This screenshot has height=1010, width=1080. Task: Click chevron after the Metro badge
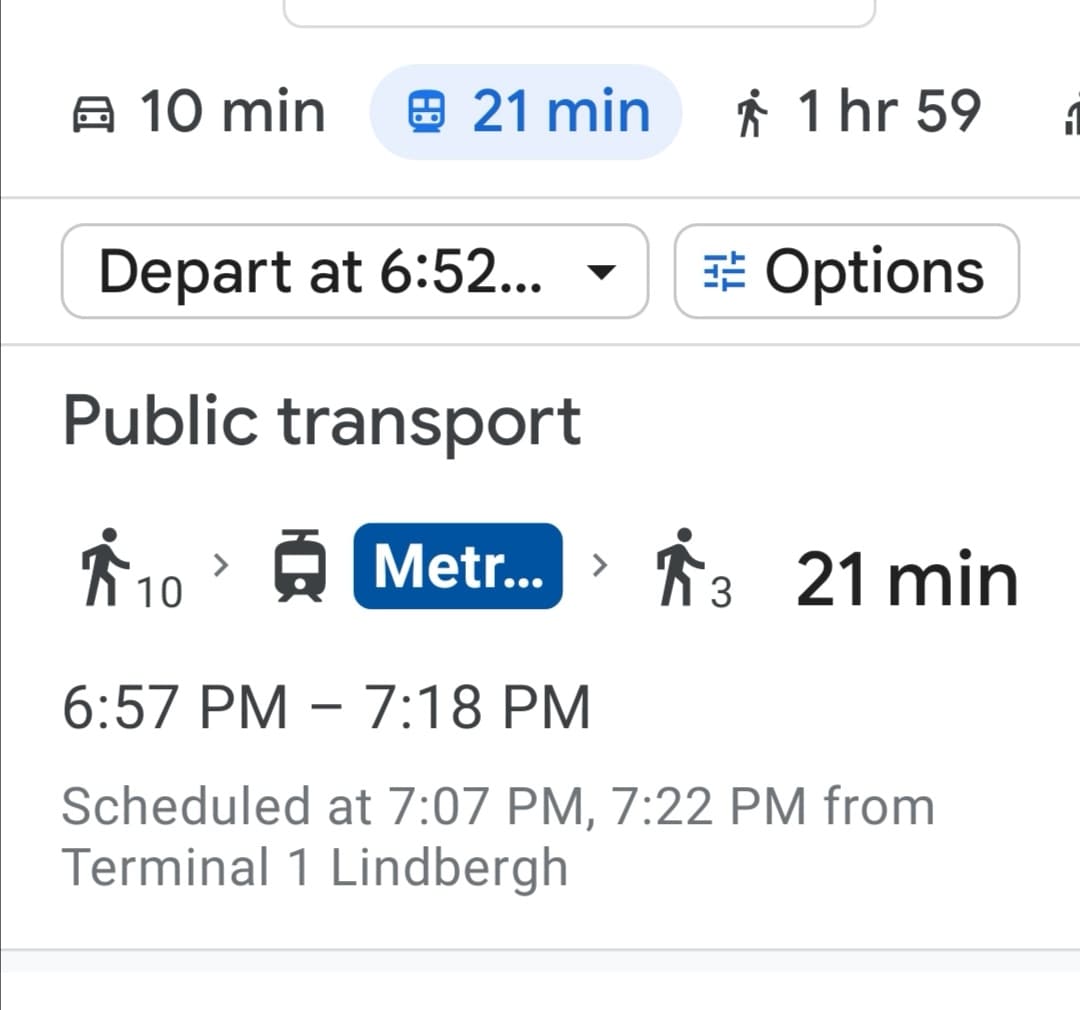600,565
